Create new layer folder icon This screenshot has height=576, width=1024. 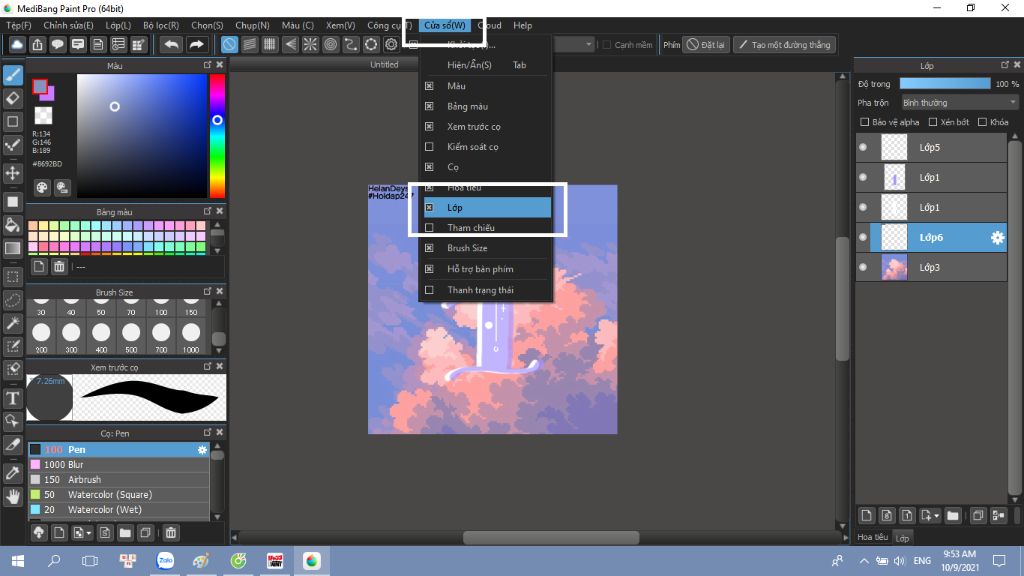(x=953, y=516)
